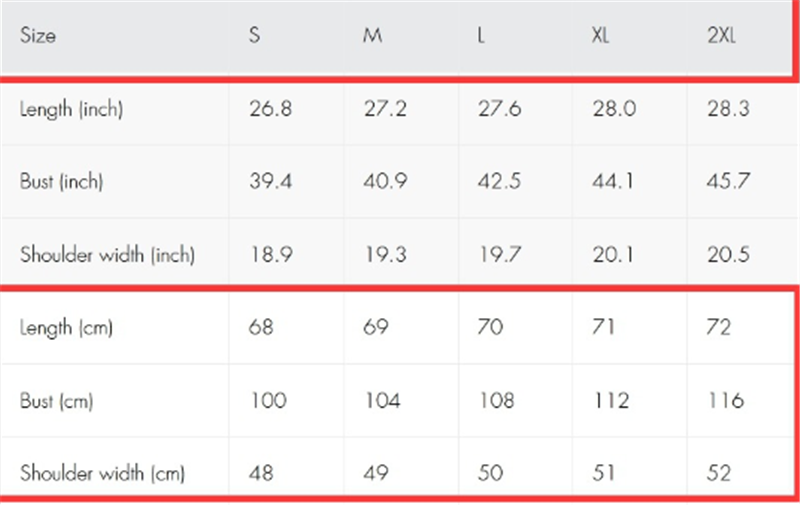The height and width of the screenshot is (505, 800).
Task: Click the 71 length centimeter cell
Action: click(x=605, y=327)
